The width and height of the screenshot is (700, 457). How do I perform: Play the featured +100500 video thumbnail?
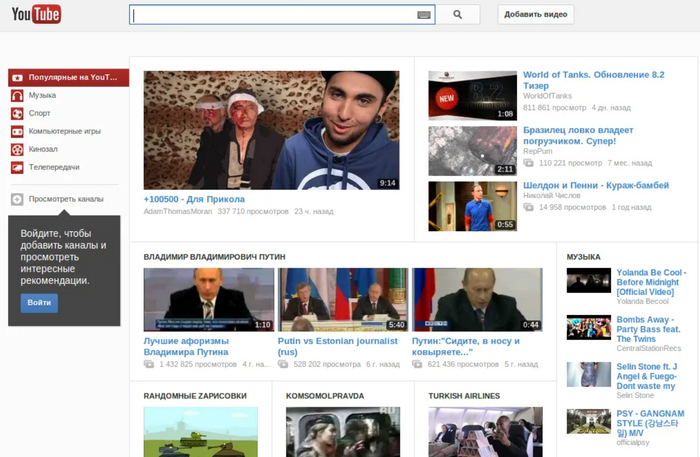pyautogui.click(x=271, y=130)
